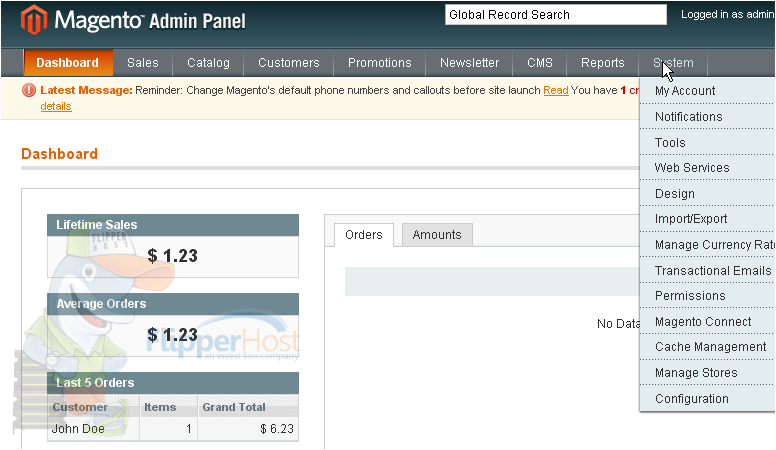Viewport: 776px width, 450px height.
Task: Select Notifications in the System dropdown
Action: [x=707, y=117]
